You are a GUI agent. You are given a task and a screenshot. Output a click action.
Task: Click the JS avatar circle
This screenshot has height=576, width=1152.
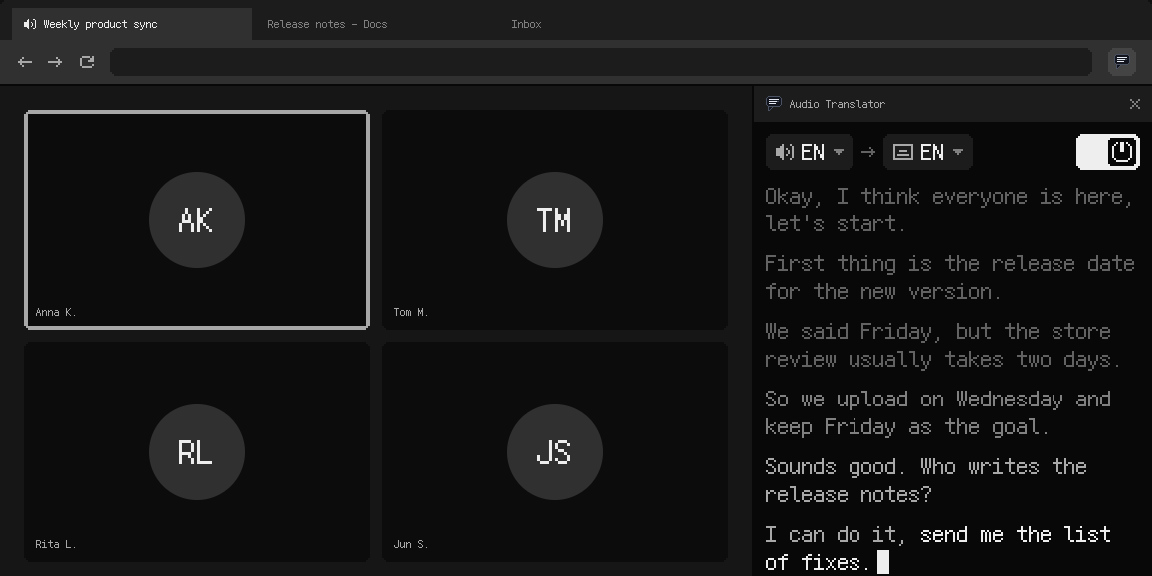pyautogui.click(x=555, y=452)
